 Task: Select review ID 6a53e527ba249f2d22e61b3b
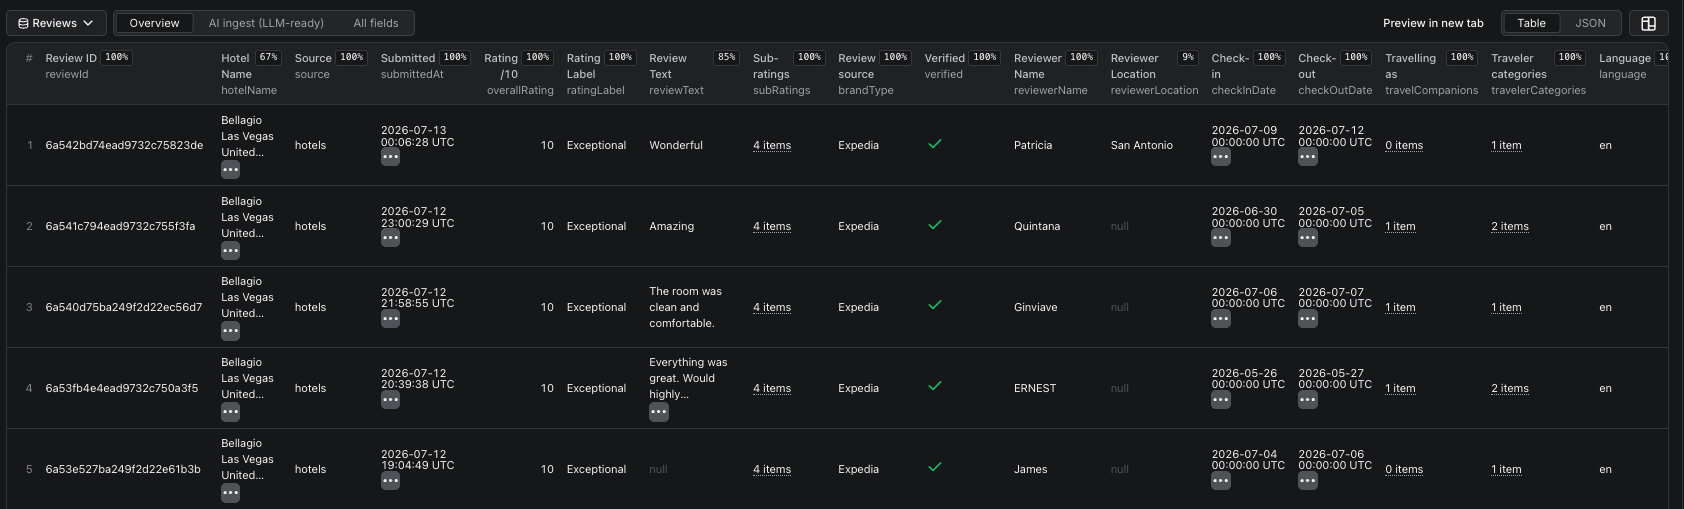point(123,469)
